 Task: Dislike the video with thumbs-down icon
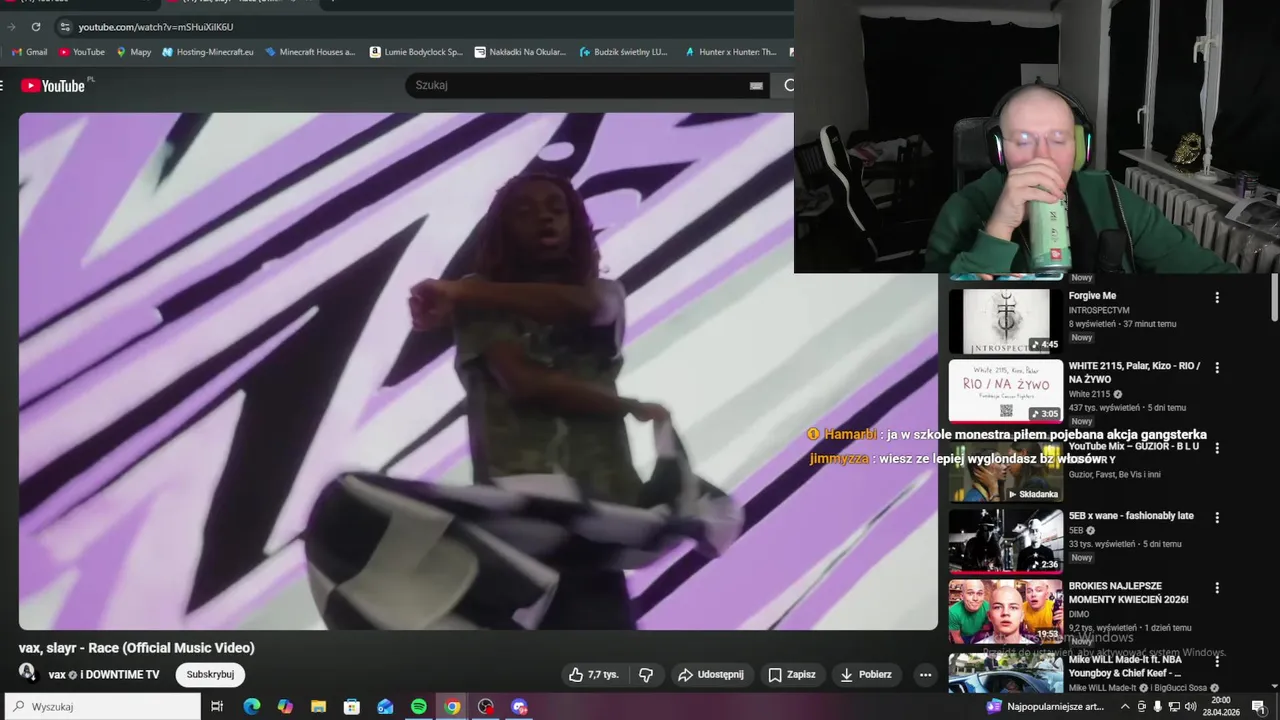click(x=646, y=675)
